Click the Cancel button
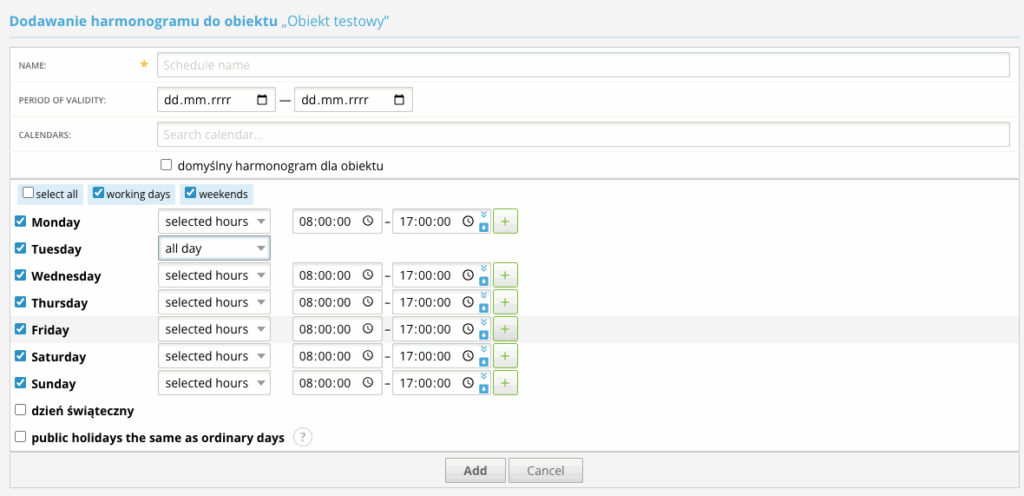Viewport: 1024px width, 496px height. click(x=545, y=471)
